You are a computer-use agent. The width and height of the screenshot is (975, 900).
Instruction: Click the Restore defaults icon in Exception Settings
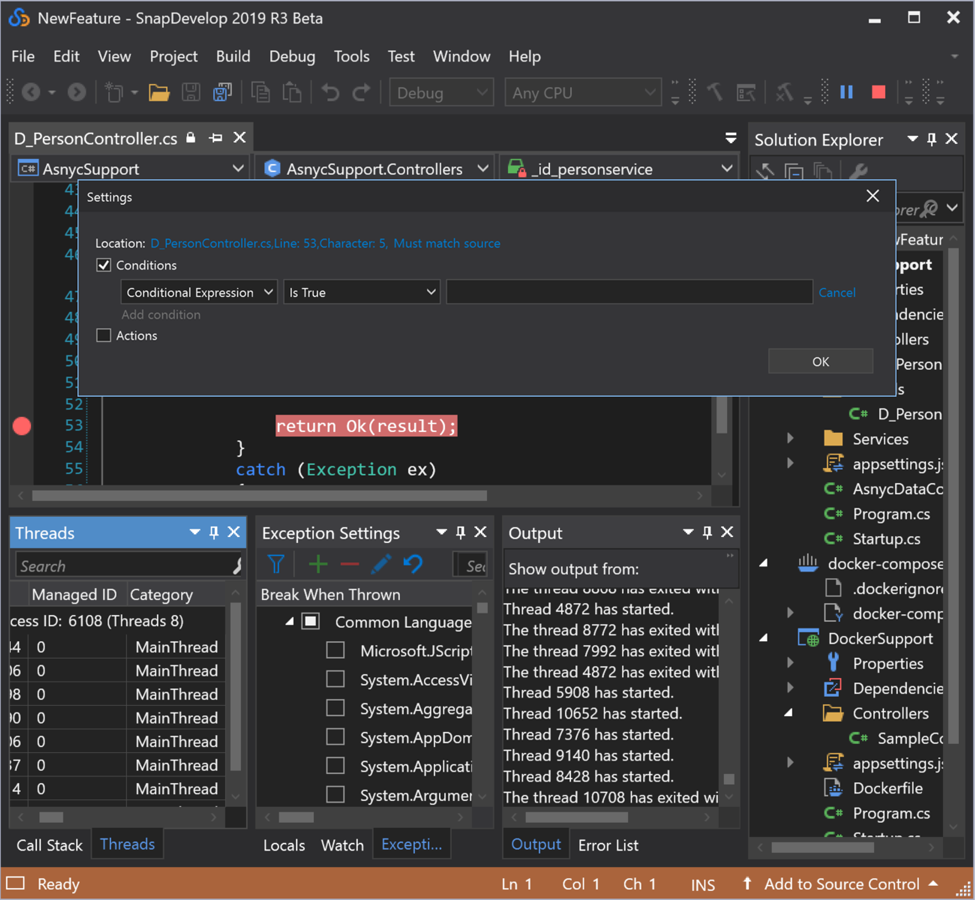point(413,565)
